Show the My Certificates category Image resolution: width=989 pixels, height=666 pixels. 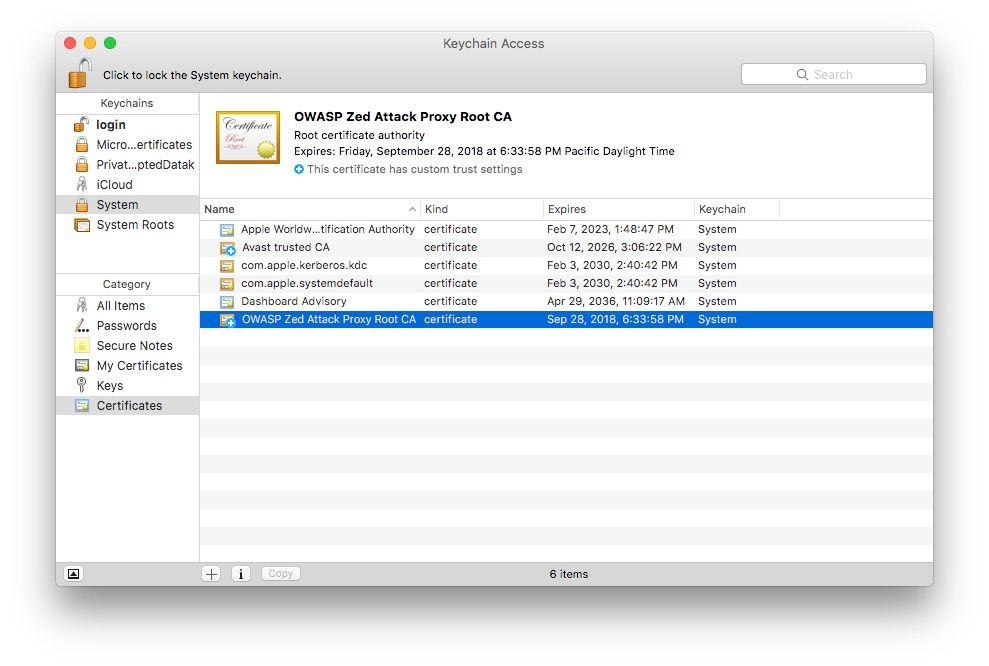point(127,366)
